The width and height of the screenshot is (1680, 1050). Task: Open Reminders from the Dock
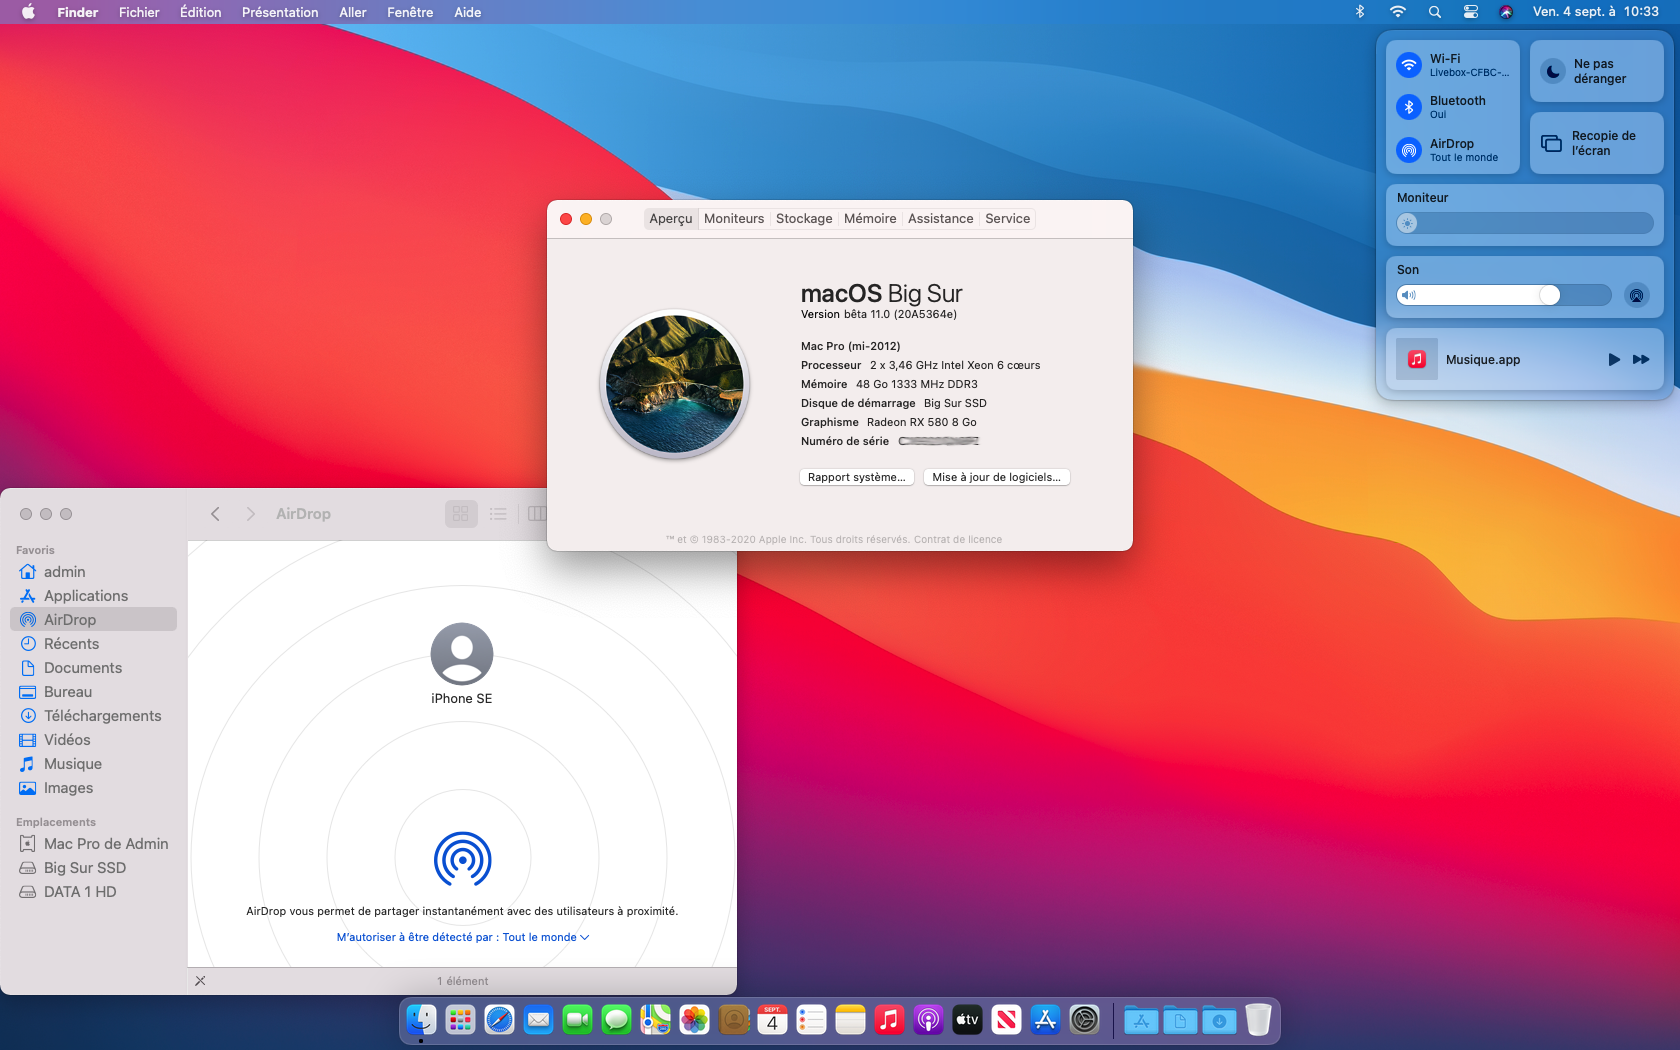click(811, 1020)
